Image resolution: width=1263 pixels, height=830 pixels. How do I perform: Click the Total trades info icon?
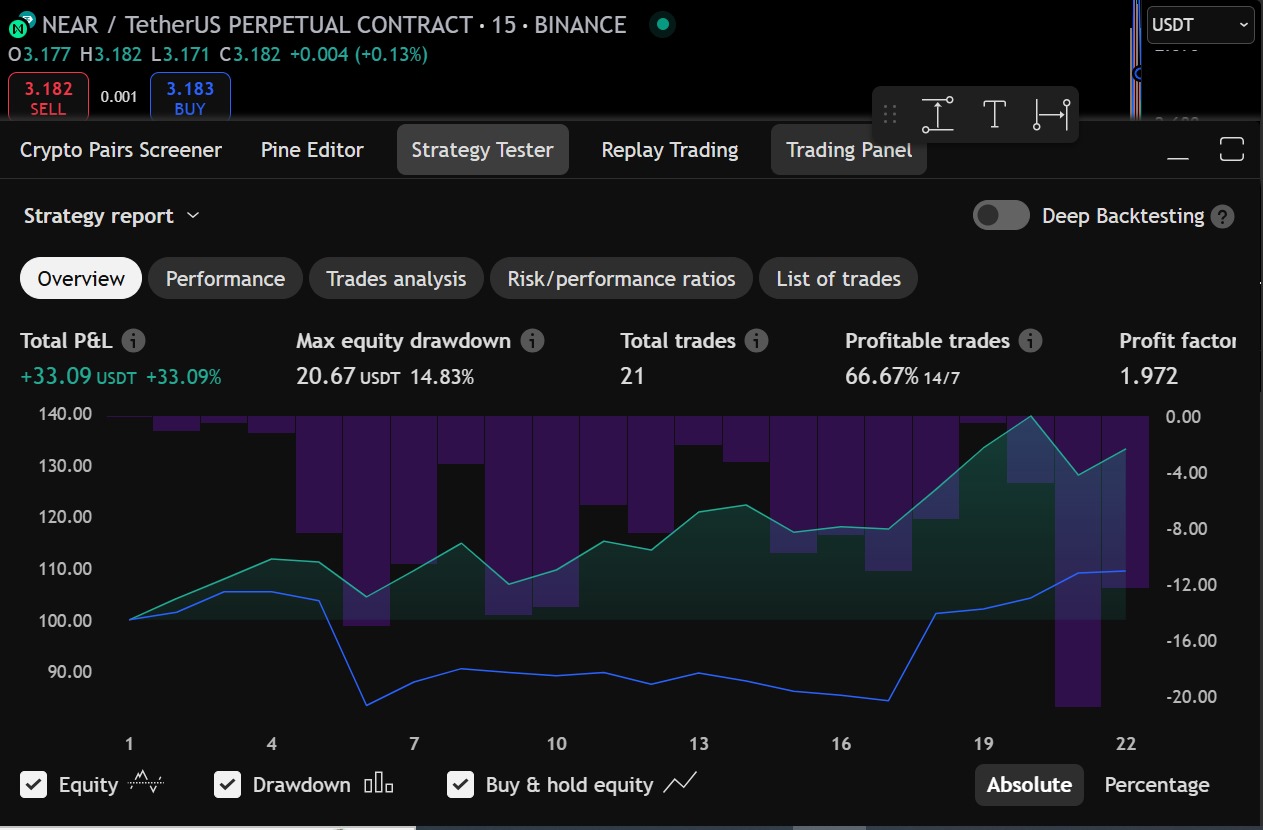pyautogui.click(x=757, y=341)
